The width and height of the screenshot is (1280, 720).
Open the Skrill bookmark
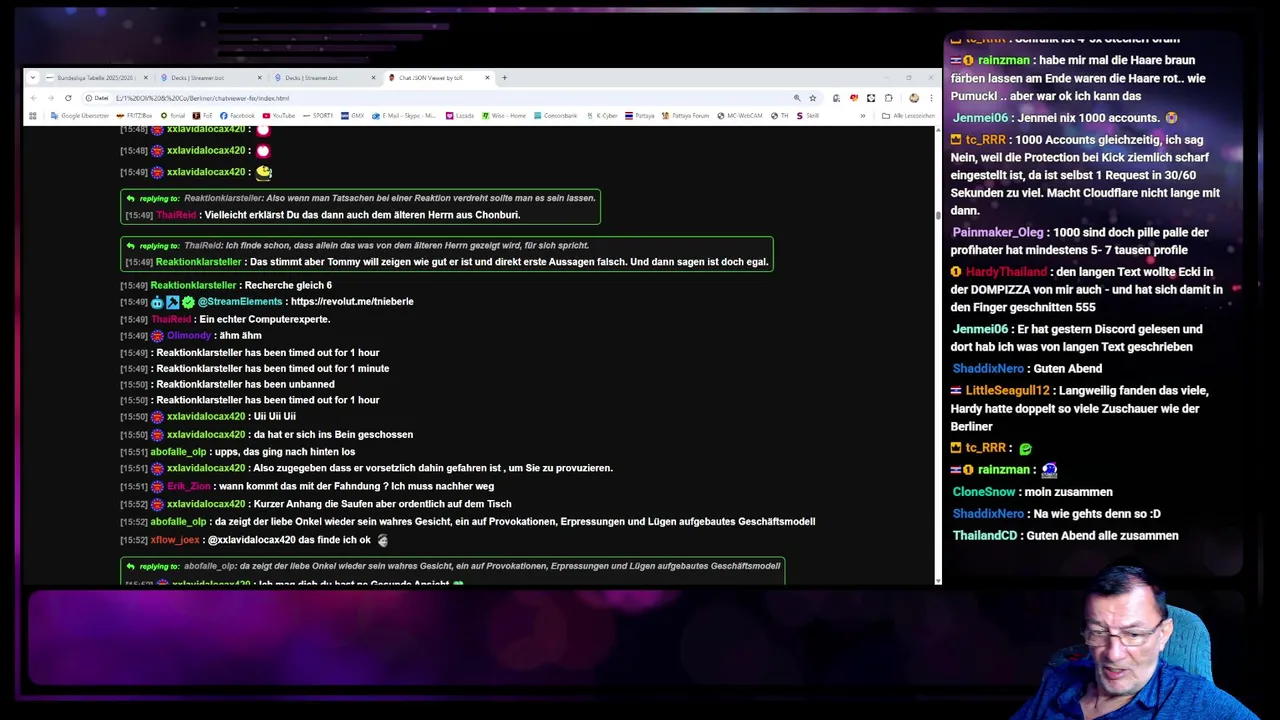click(808, 116)
